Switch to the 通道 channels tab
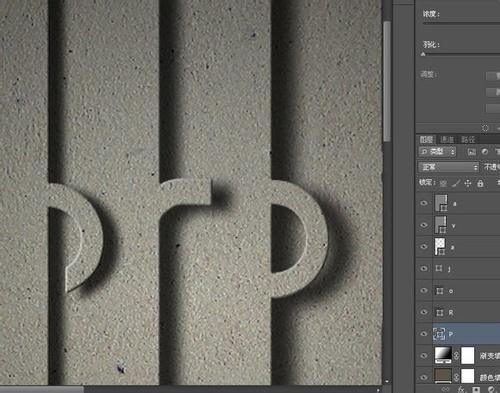500x393 pixels. click(x=447, y=139)
